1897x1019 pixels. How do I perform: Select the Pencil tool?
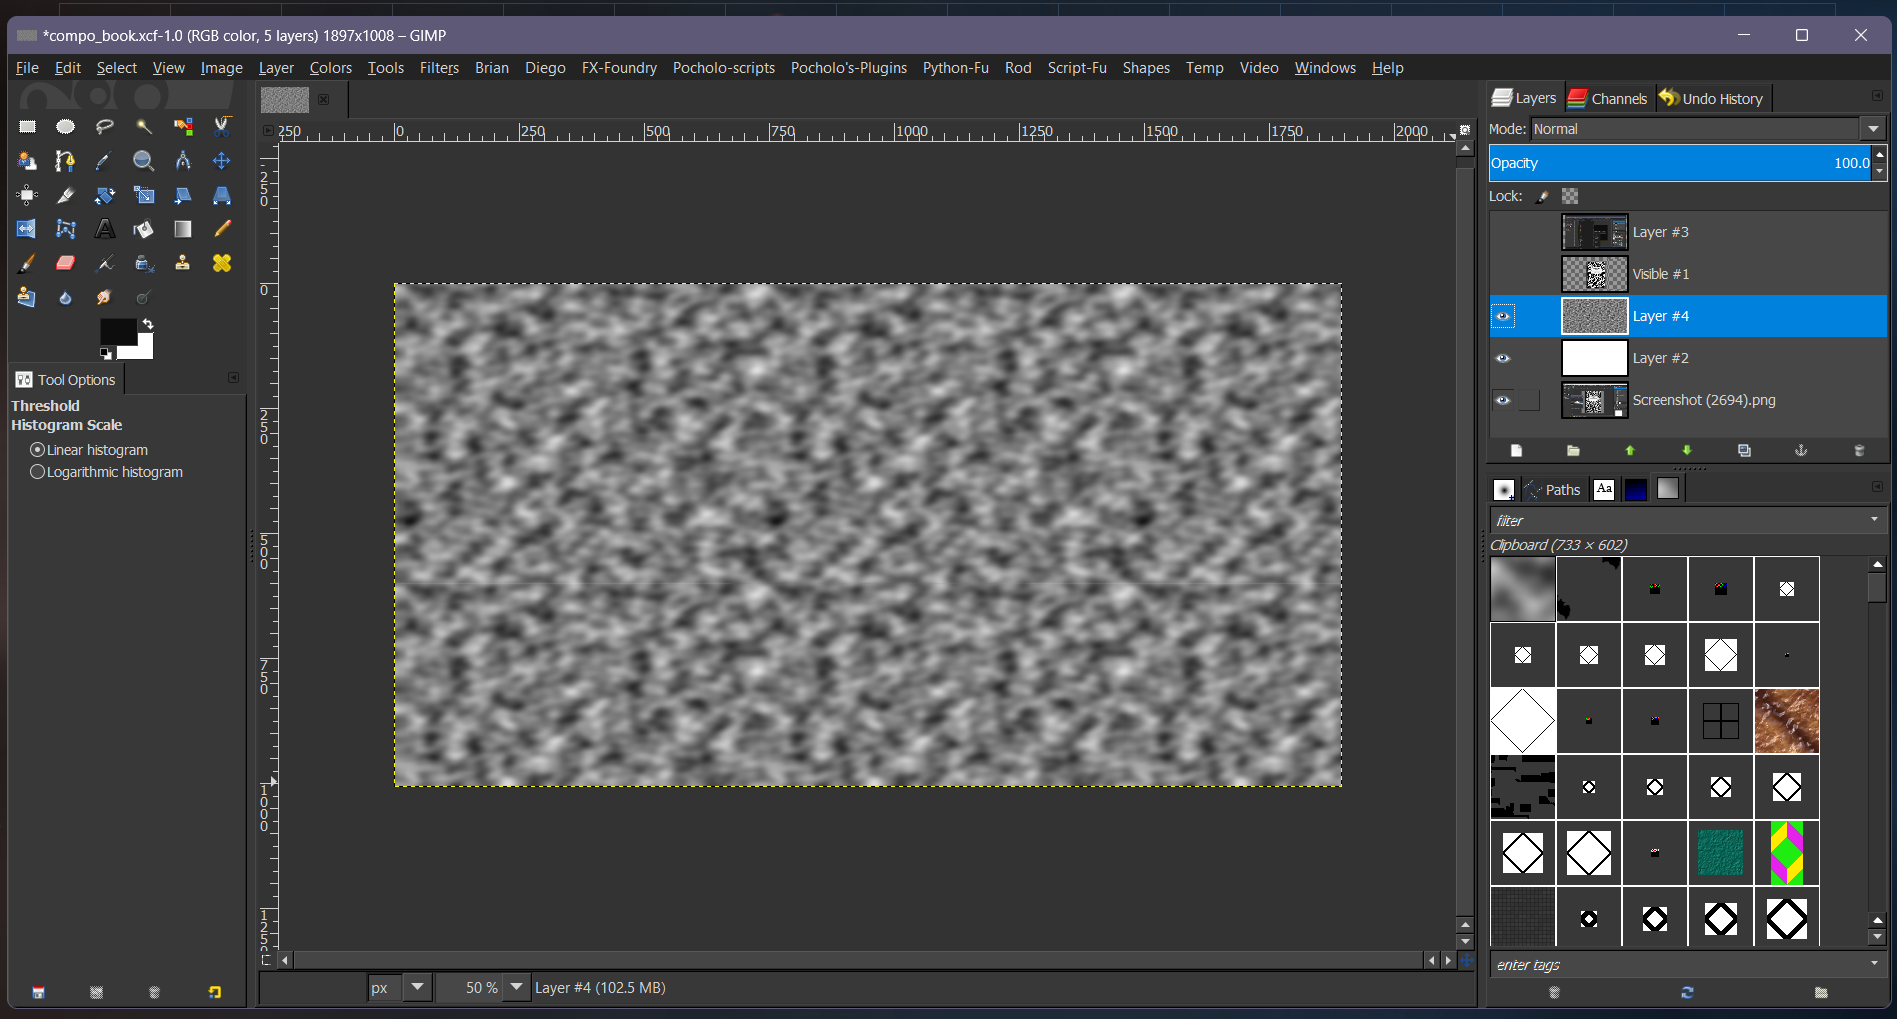[x=222, y=229]
